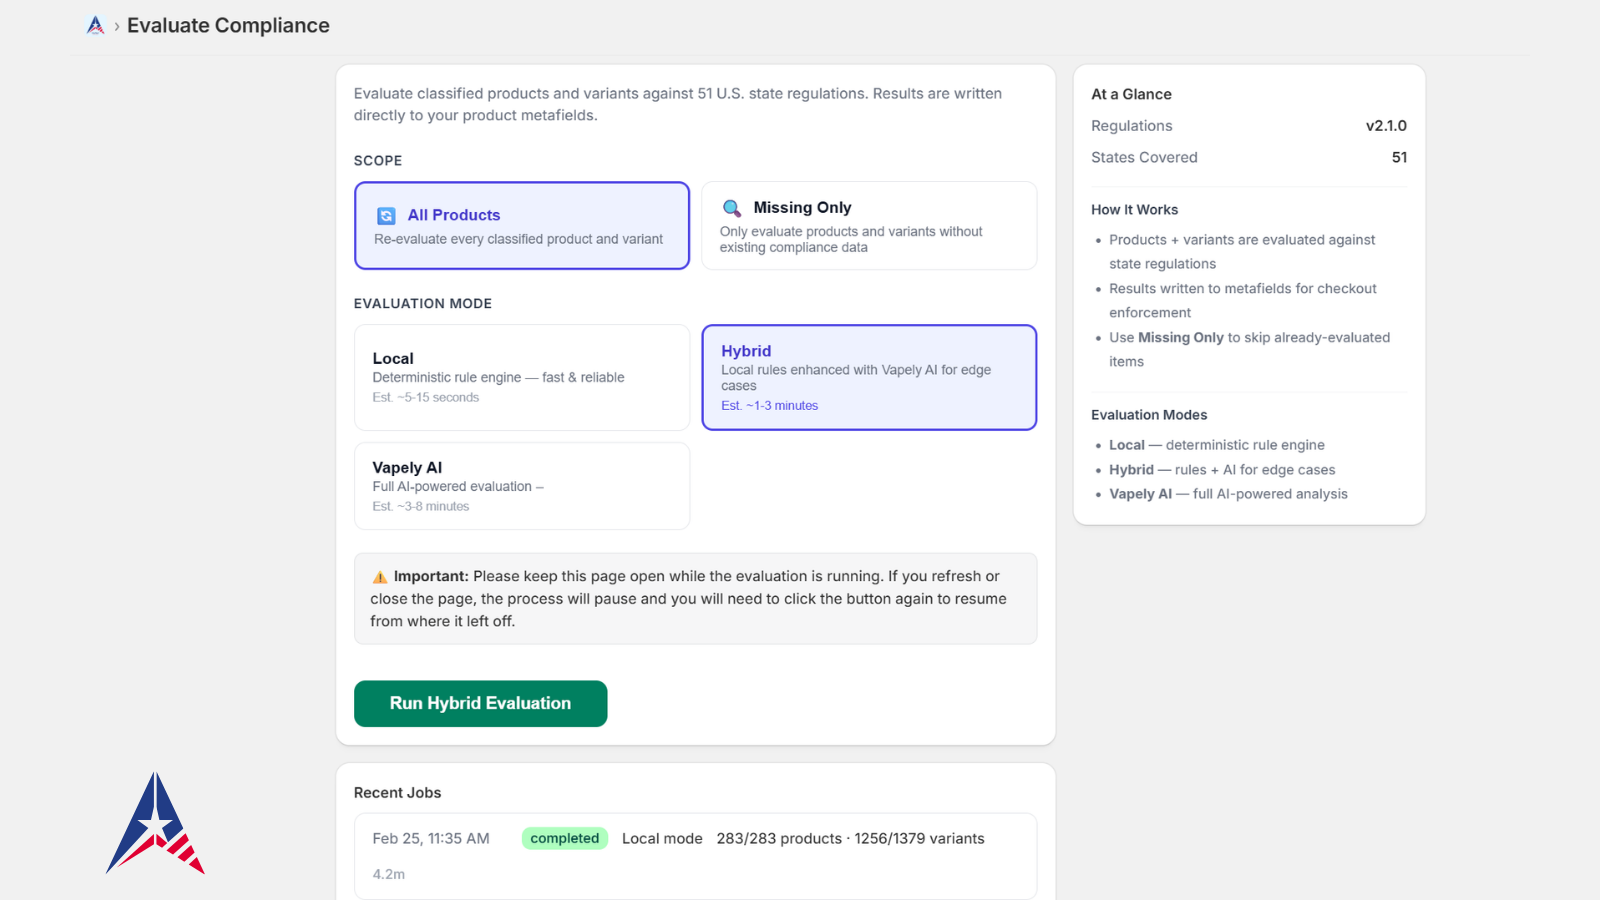Select Local evaluation mode
The height and width of the screenshot is (900, 1600).
tap(521, 377)
